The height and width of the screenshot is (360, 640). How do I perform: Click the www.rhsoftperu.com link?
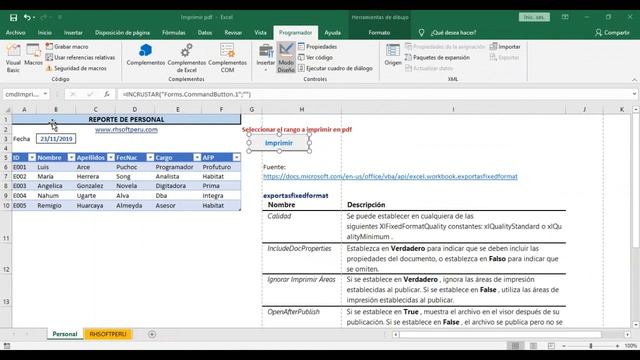click(x=127, y=129)
